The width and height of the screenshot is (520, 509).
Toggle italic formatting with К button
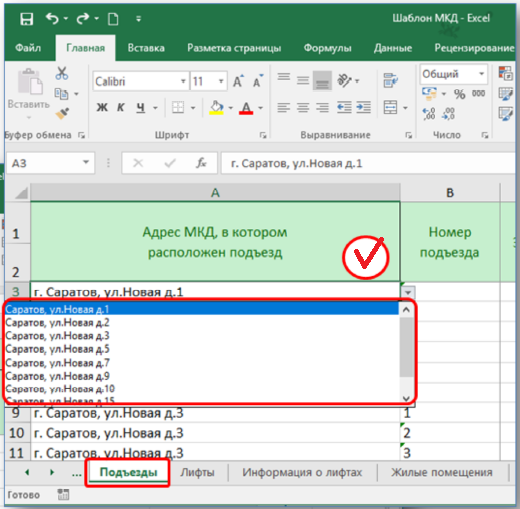121,107
